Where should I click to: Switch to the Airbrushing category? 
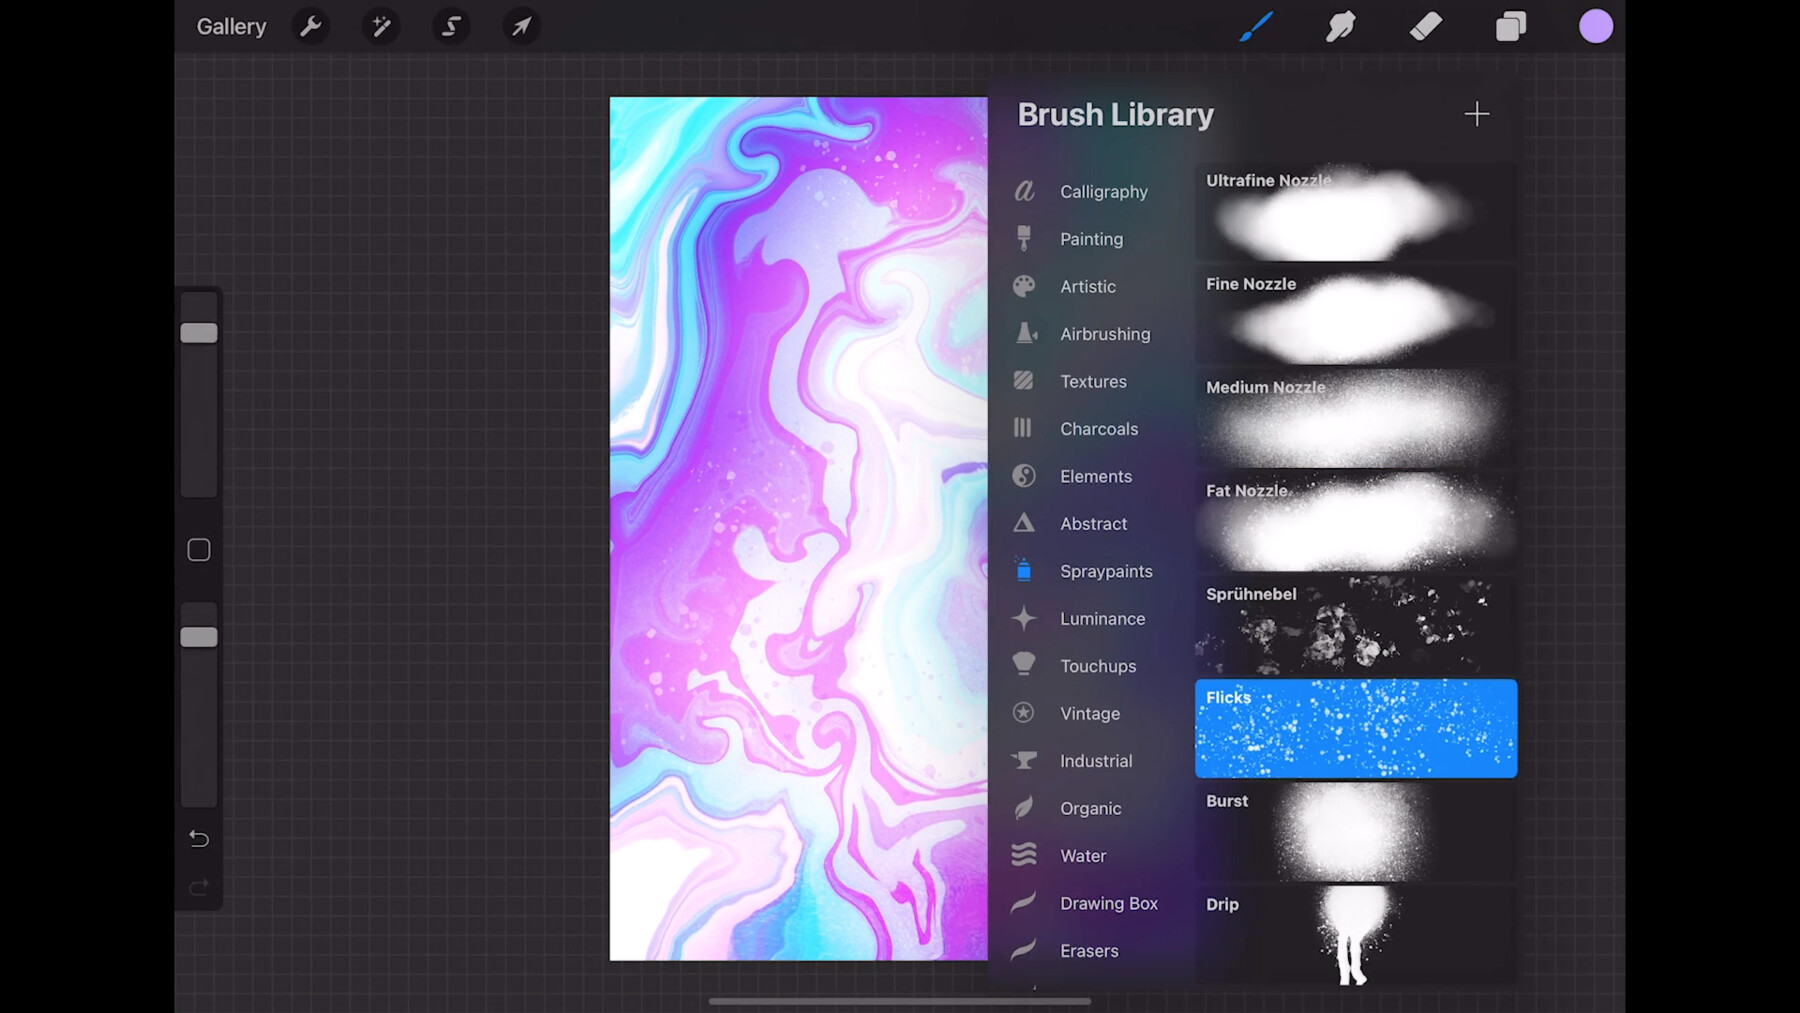[x=1105, y=333]
